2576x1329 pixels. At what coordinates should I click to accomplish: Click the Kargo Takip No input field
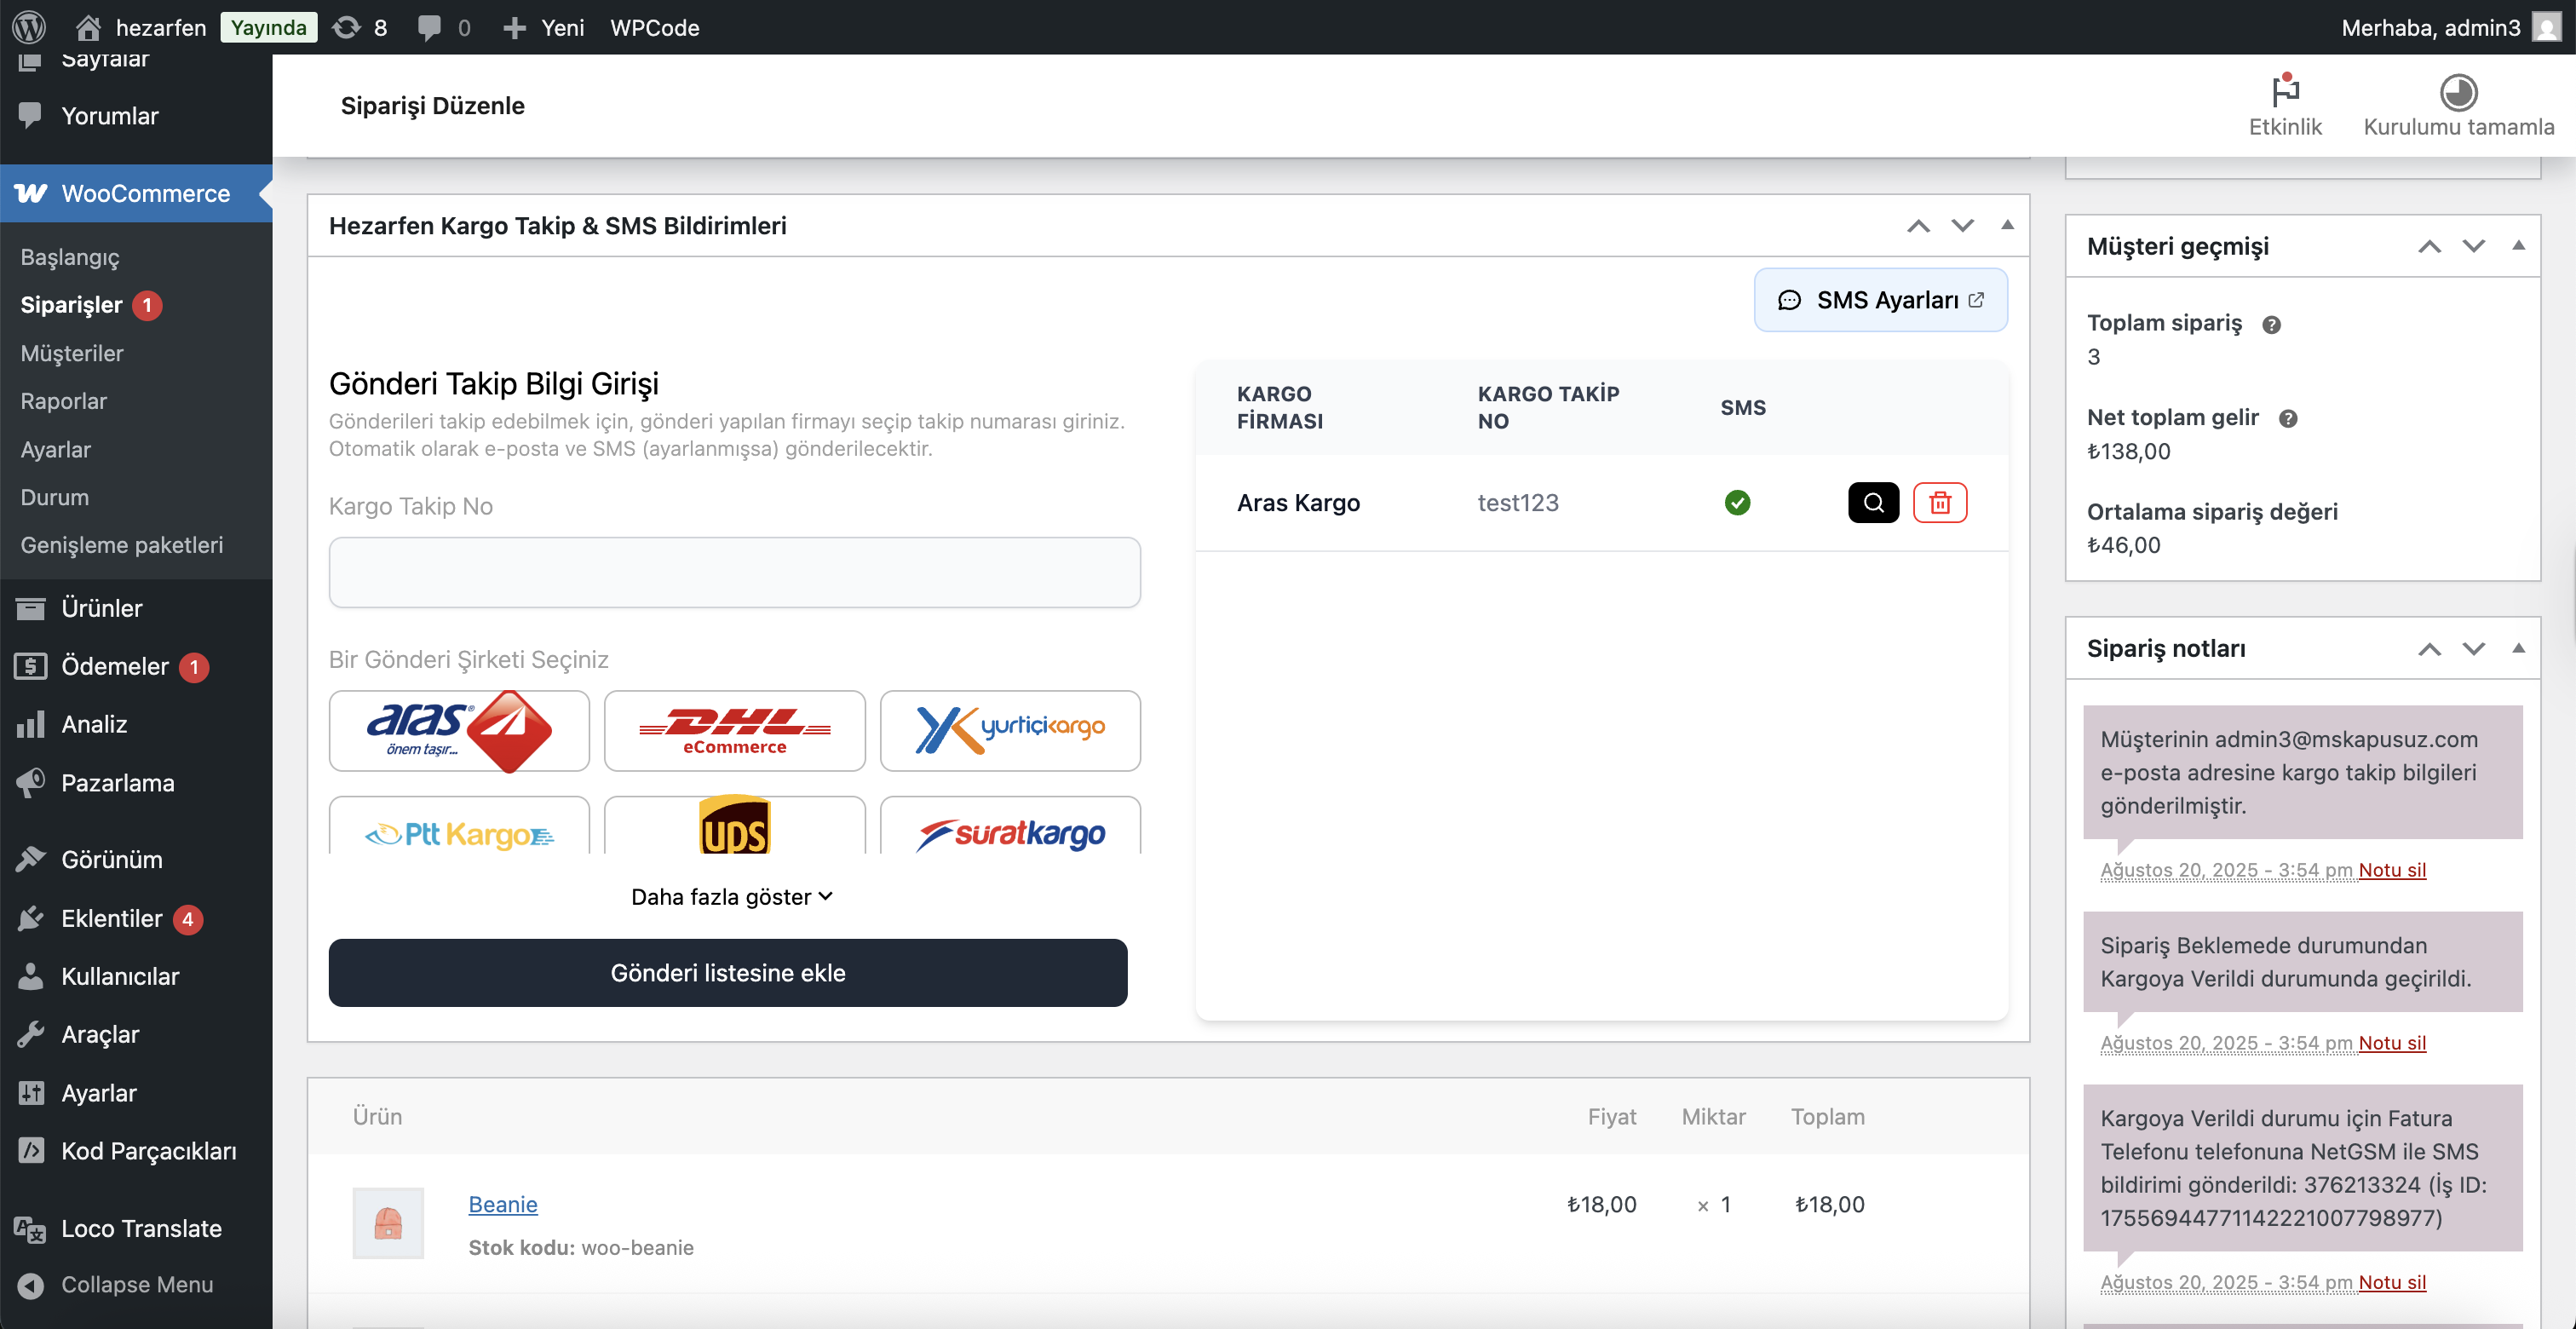[733, 572]
